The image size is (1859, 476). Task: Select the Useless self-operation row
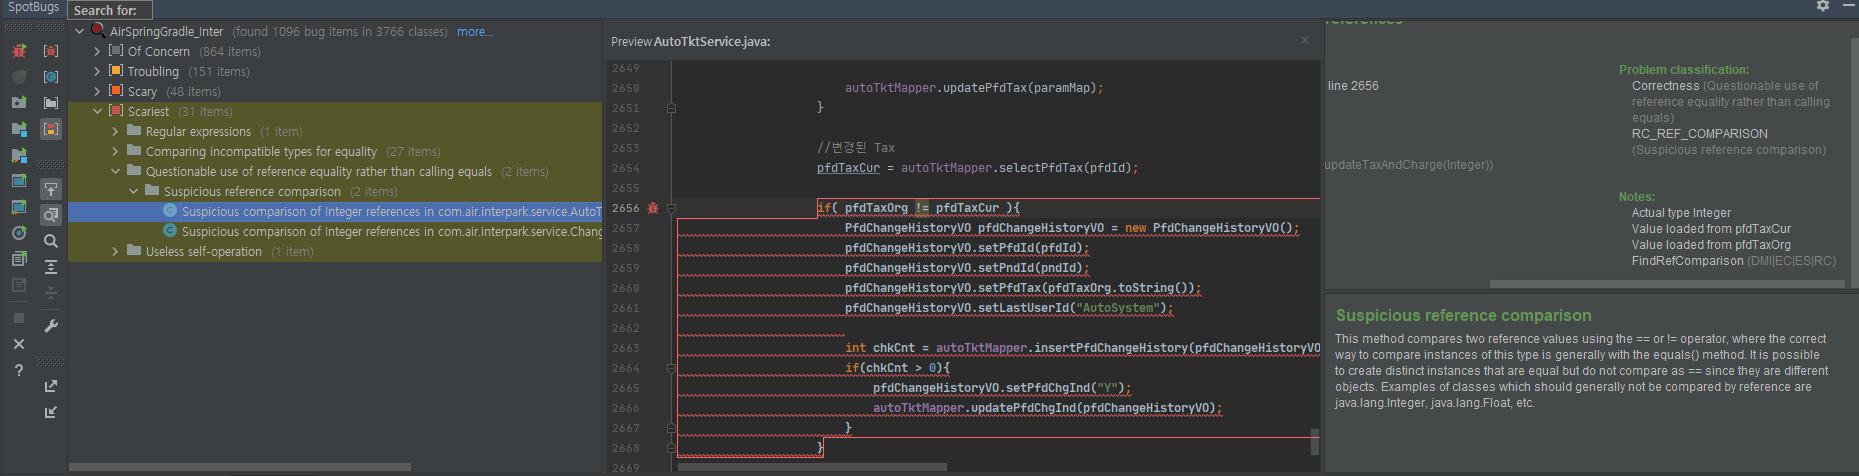tap(335, 251)
